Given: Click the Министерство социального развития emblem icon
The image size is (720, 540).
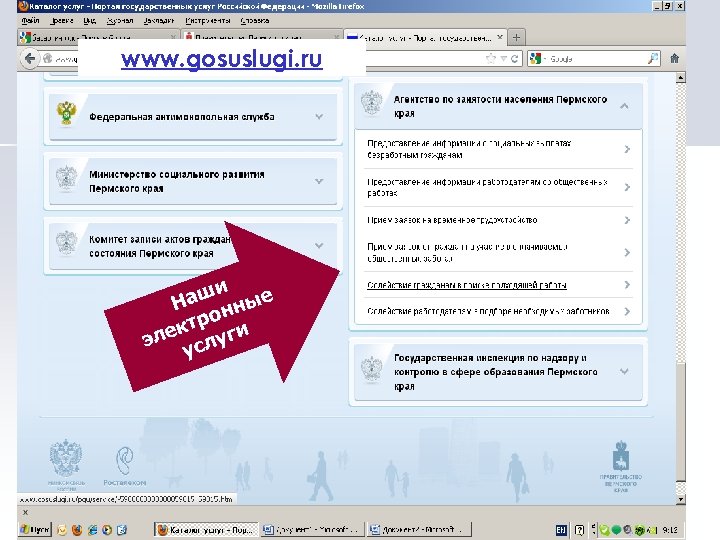Looking at the screenshot, I should [67, 178].
